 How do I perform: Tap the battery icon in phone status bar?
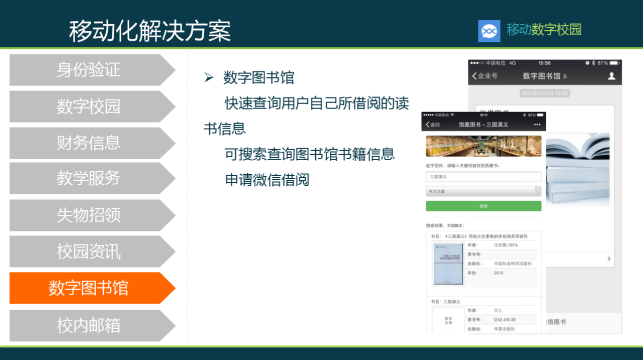(x=614, y=63)
